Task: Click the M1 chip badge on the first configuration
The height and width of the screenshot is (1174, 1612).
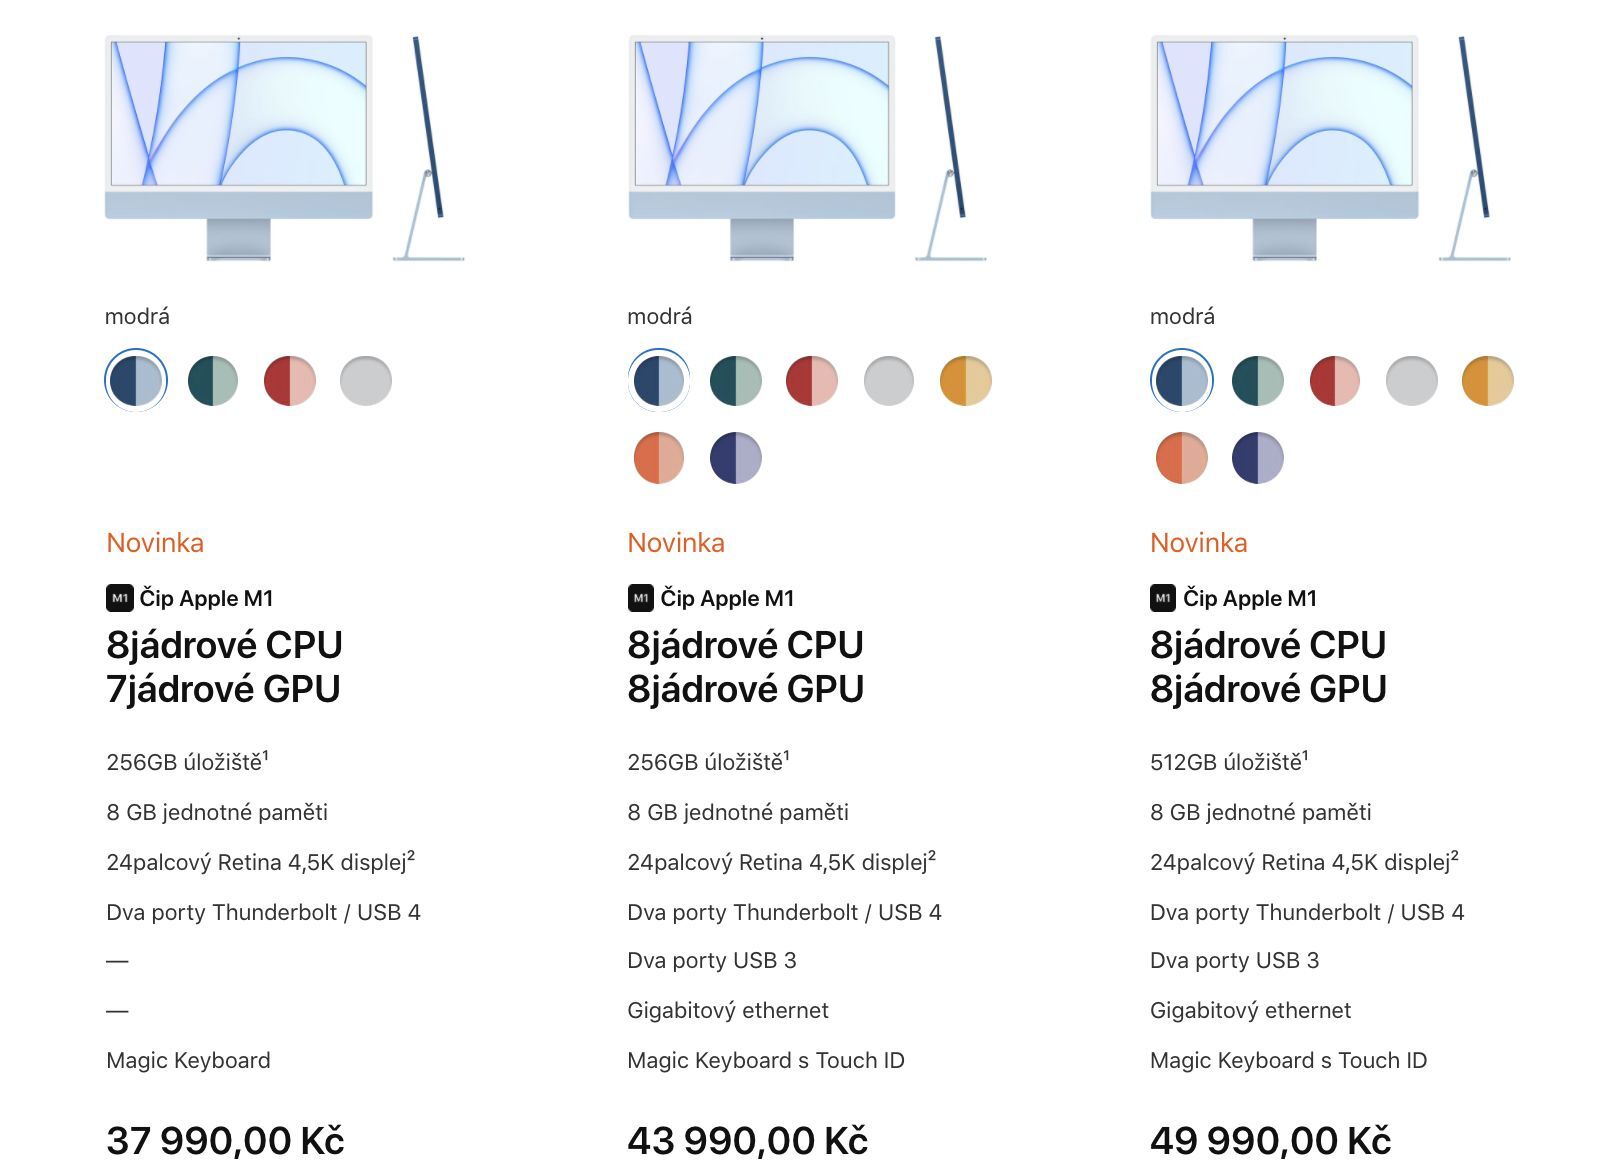Action: pyautogui.click(x=120, y=598)
